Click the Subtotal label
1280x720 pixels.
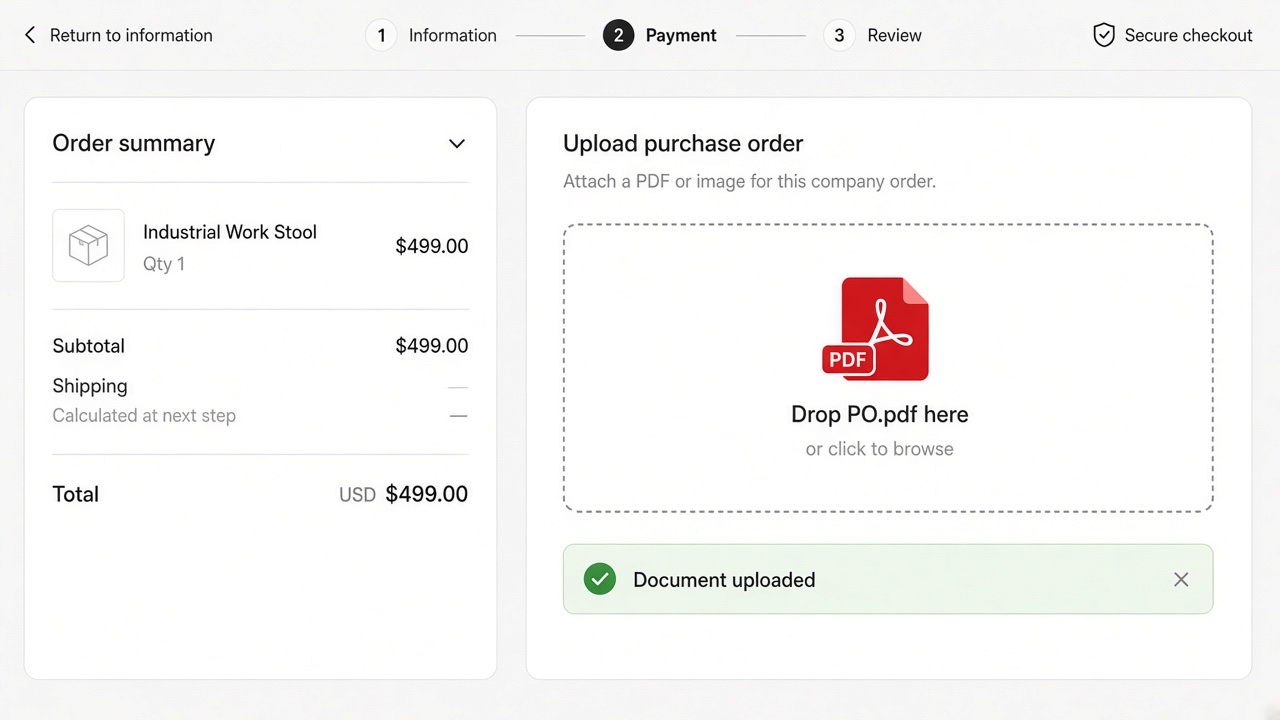(89, 346)
